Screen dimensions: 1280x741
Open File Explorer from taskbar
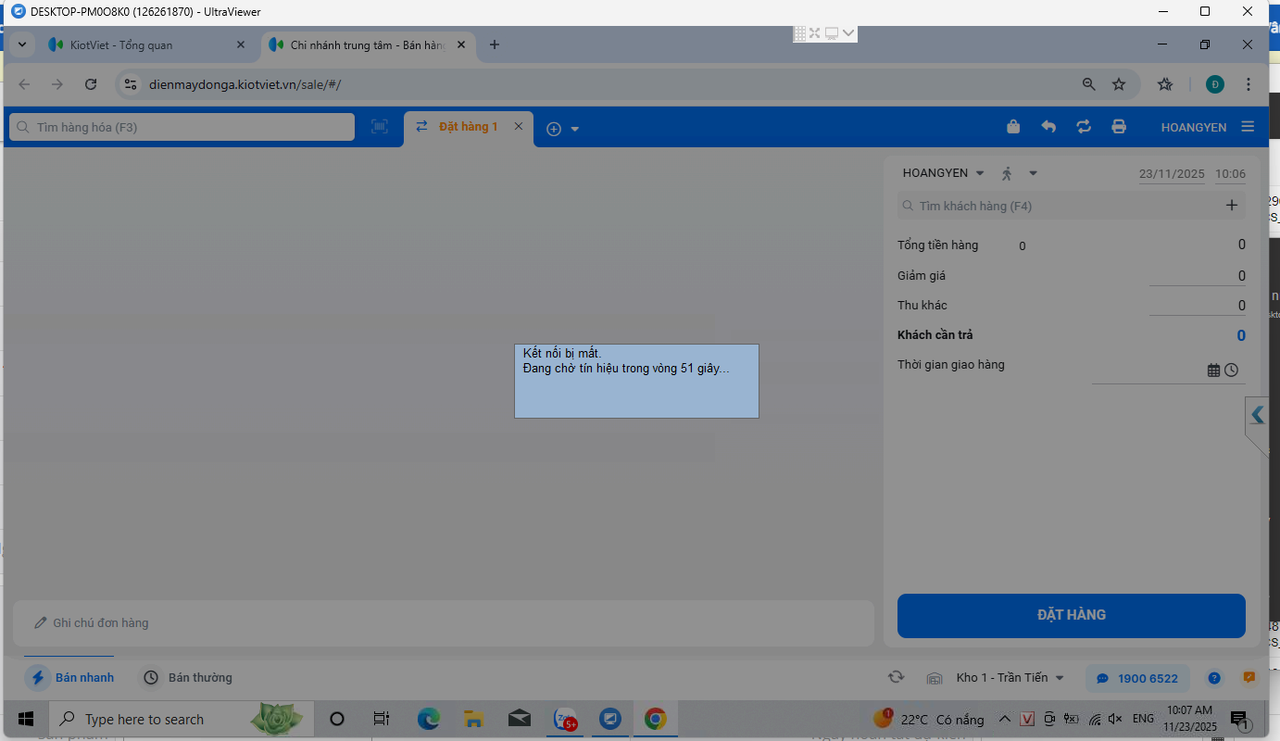(x=474, y=719)
